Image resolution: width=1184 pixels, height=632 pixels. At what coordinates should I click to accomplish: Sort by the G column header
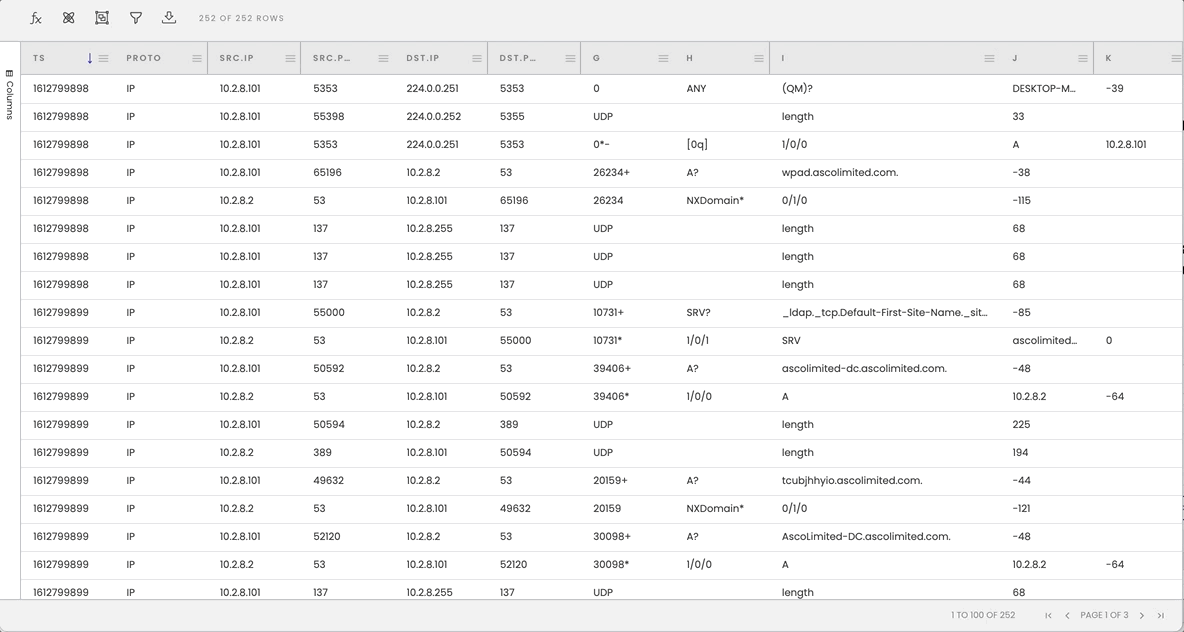click(597, 58)
